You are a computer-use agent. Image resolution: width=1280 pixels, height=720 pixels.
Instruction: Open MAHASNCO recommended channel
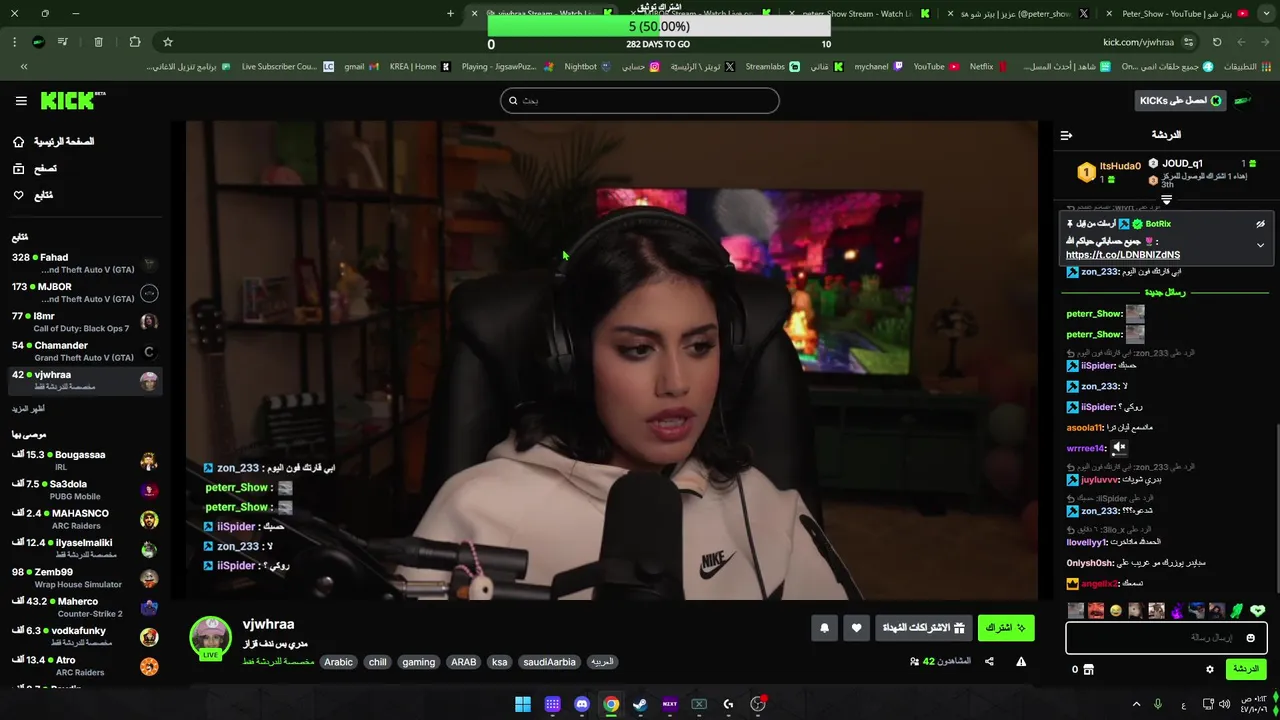tap(84, 519)
